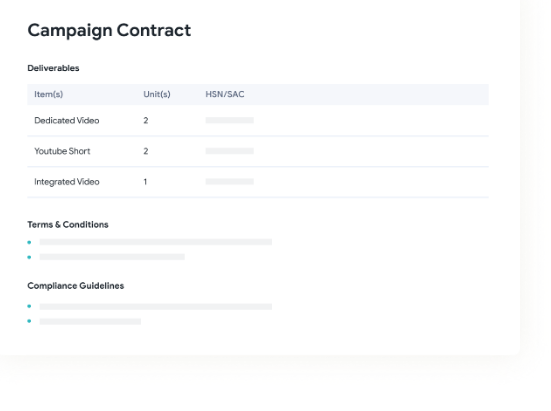This screenshot has height=411, width=551.
Task: Click second Terms & Conditions bullet line
Action: (112, 257)
